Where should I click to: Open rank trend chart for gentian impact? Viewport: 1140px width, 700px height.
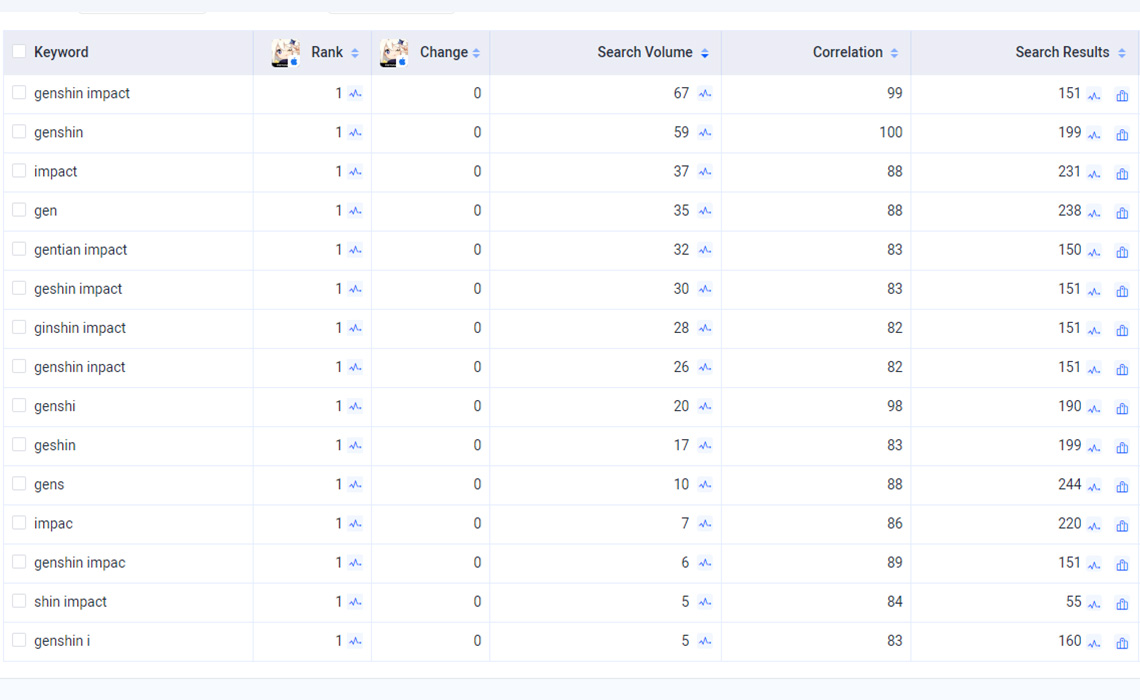click(x=355, y=250)
